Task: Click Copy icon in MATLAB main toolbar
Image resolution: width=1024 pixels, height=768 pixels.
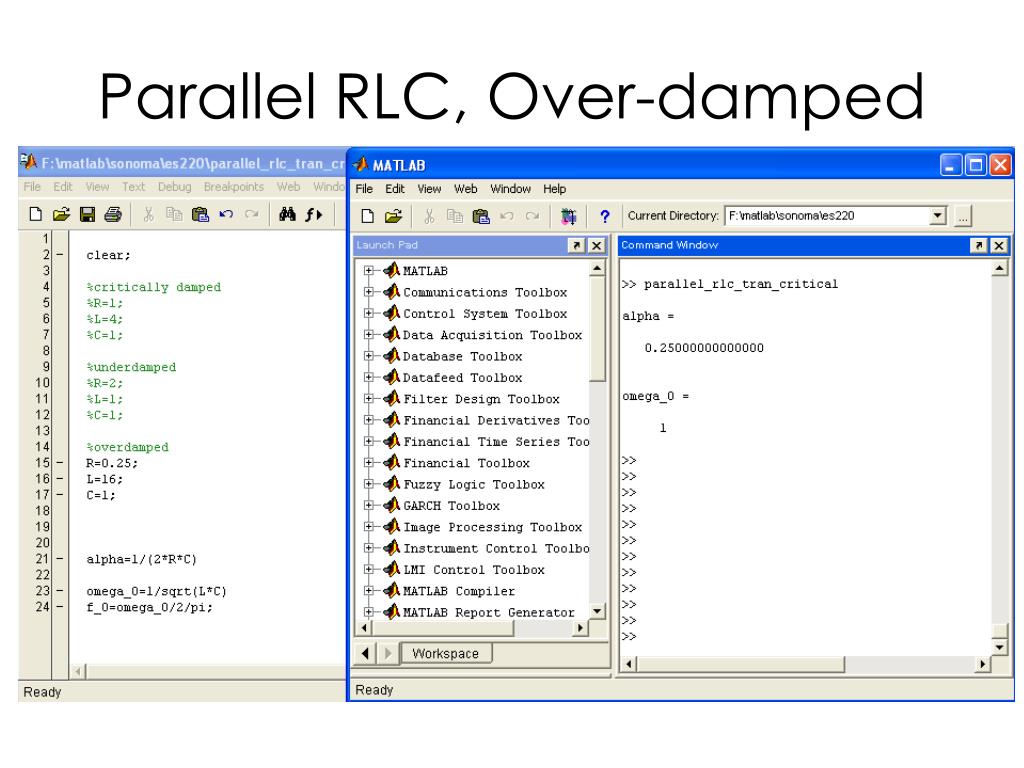Action: [x=455, y=216]
